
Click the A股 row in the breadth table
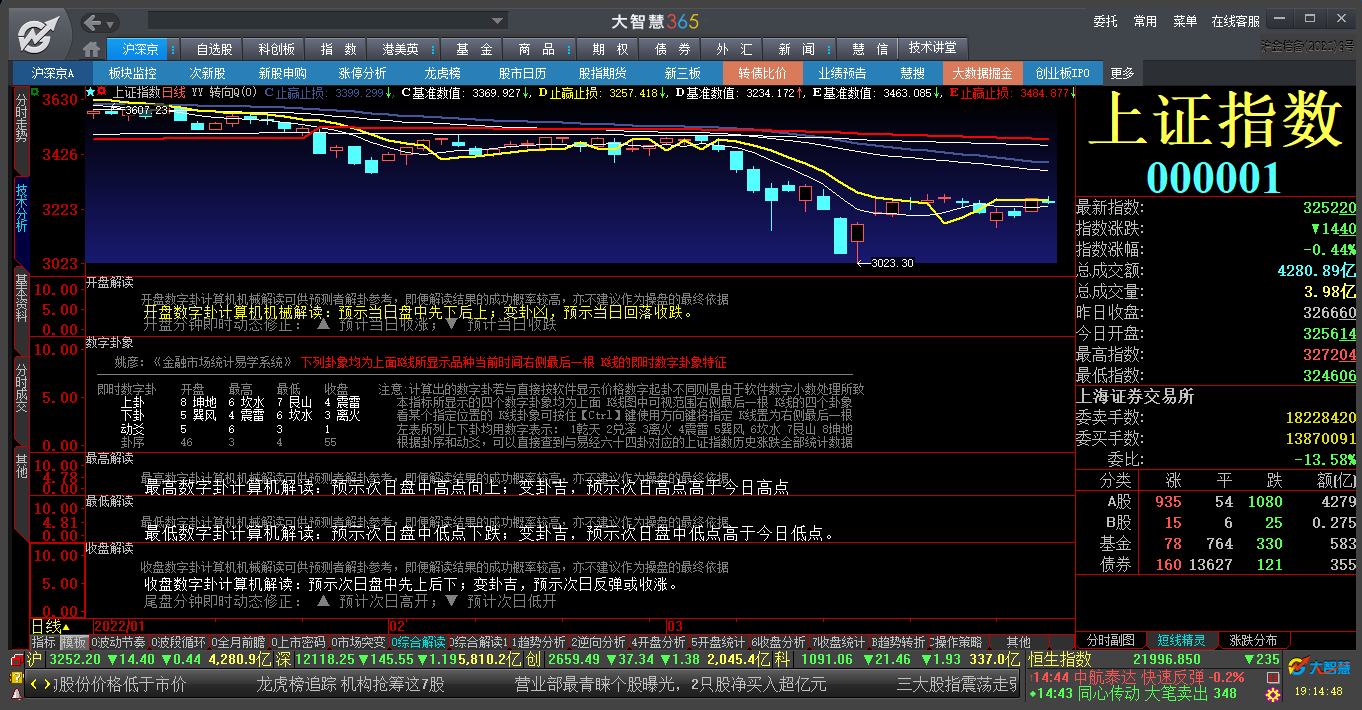pos(1216,502)
